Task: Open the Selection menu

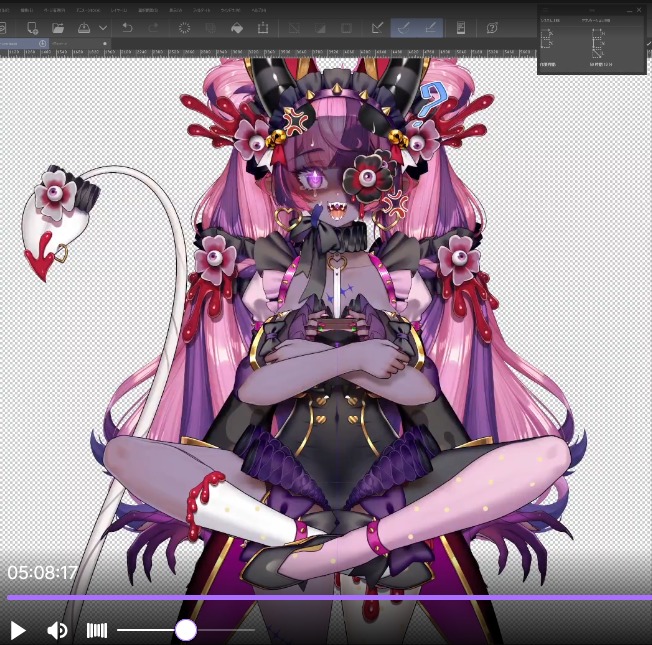Action: pyautogui.click(x=148, y=10)
